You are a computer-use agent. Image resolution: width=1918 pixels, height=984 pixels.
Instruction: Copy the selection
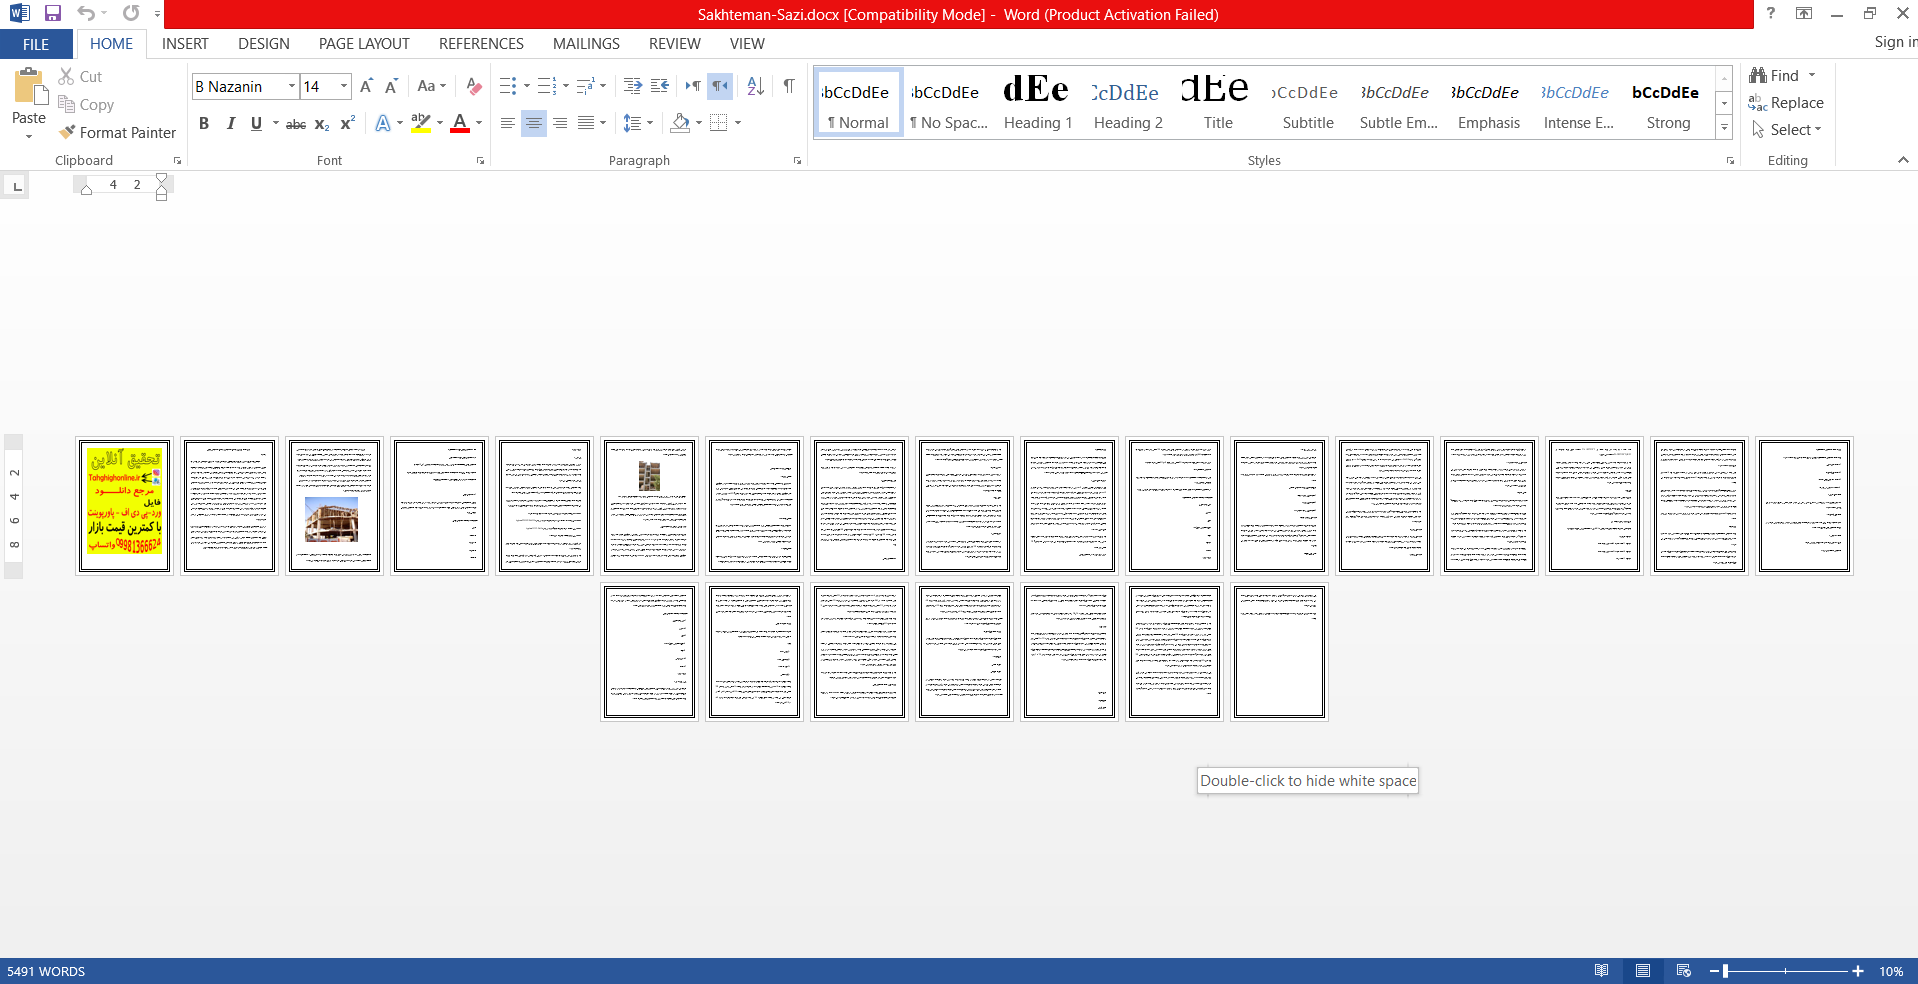click(86, 104)
